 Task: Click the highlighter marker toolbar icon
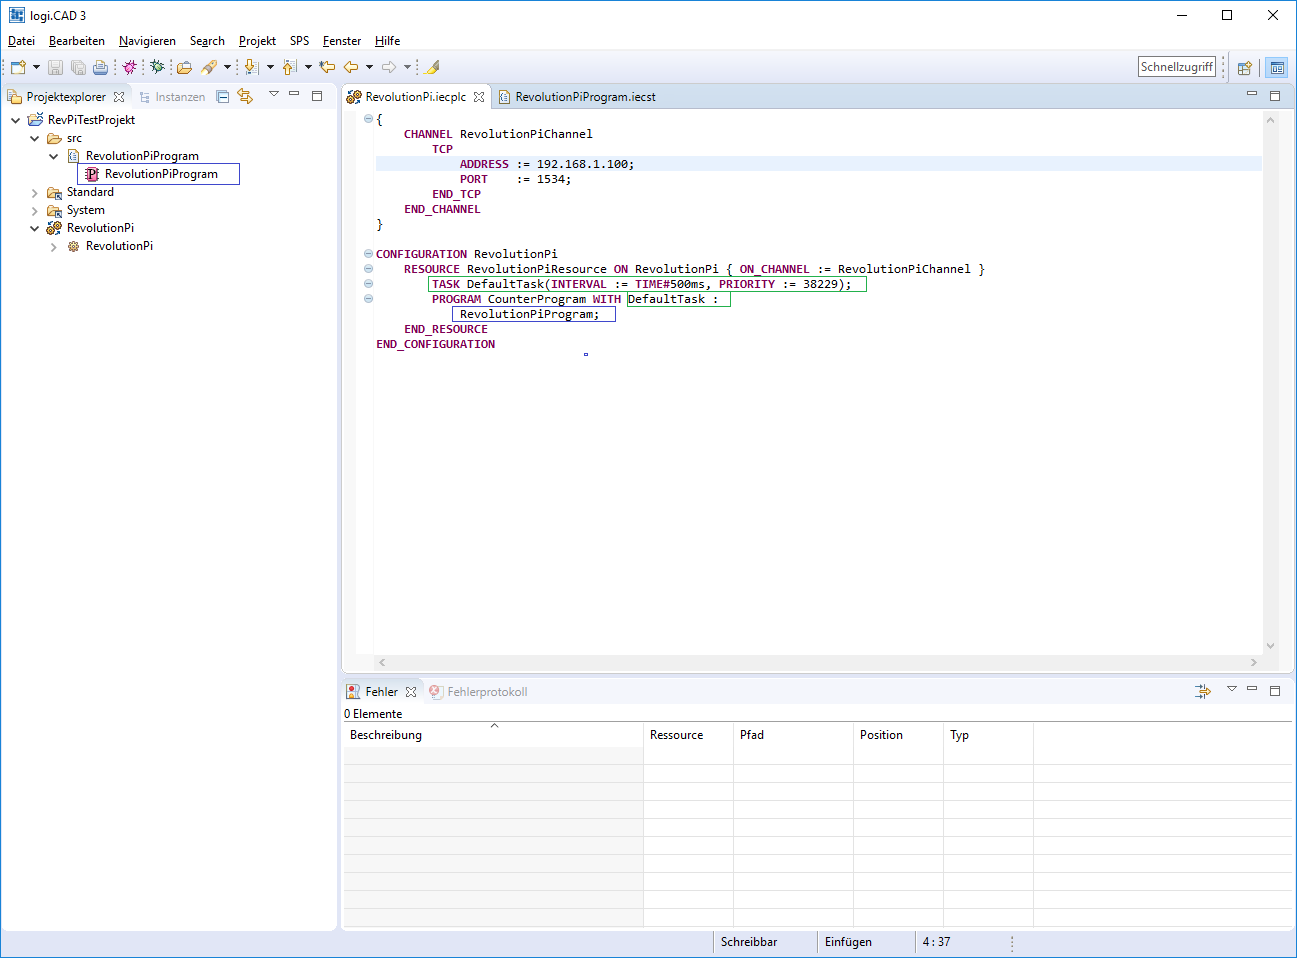(x=433, y=67)
